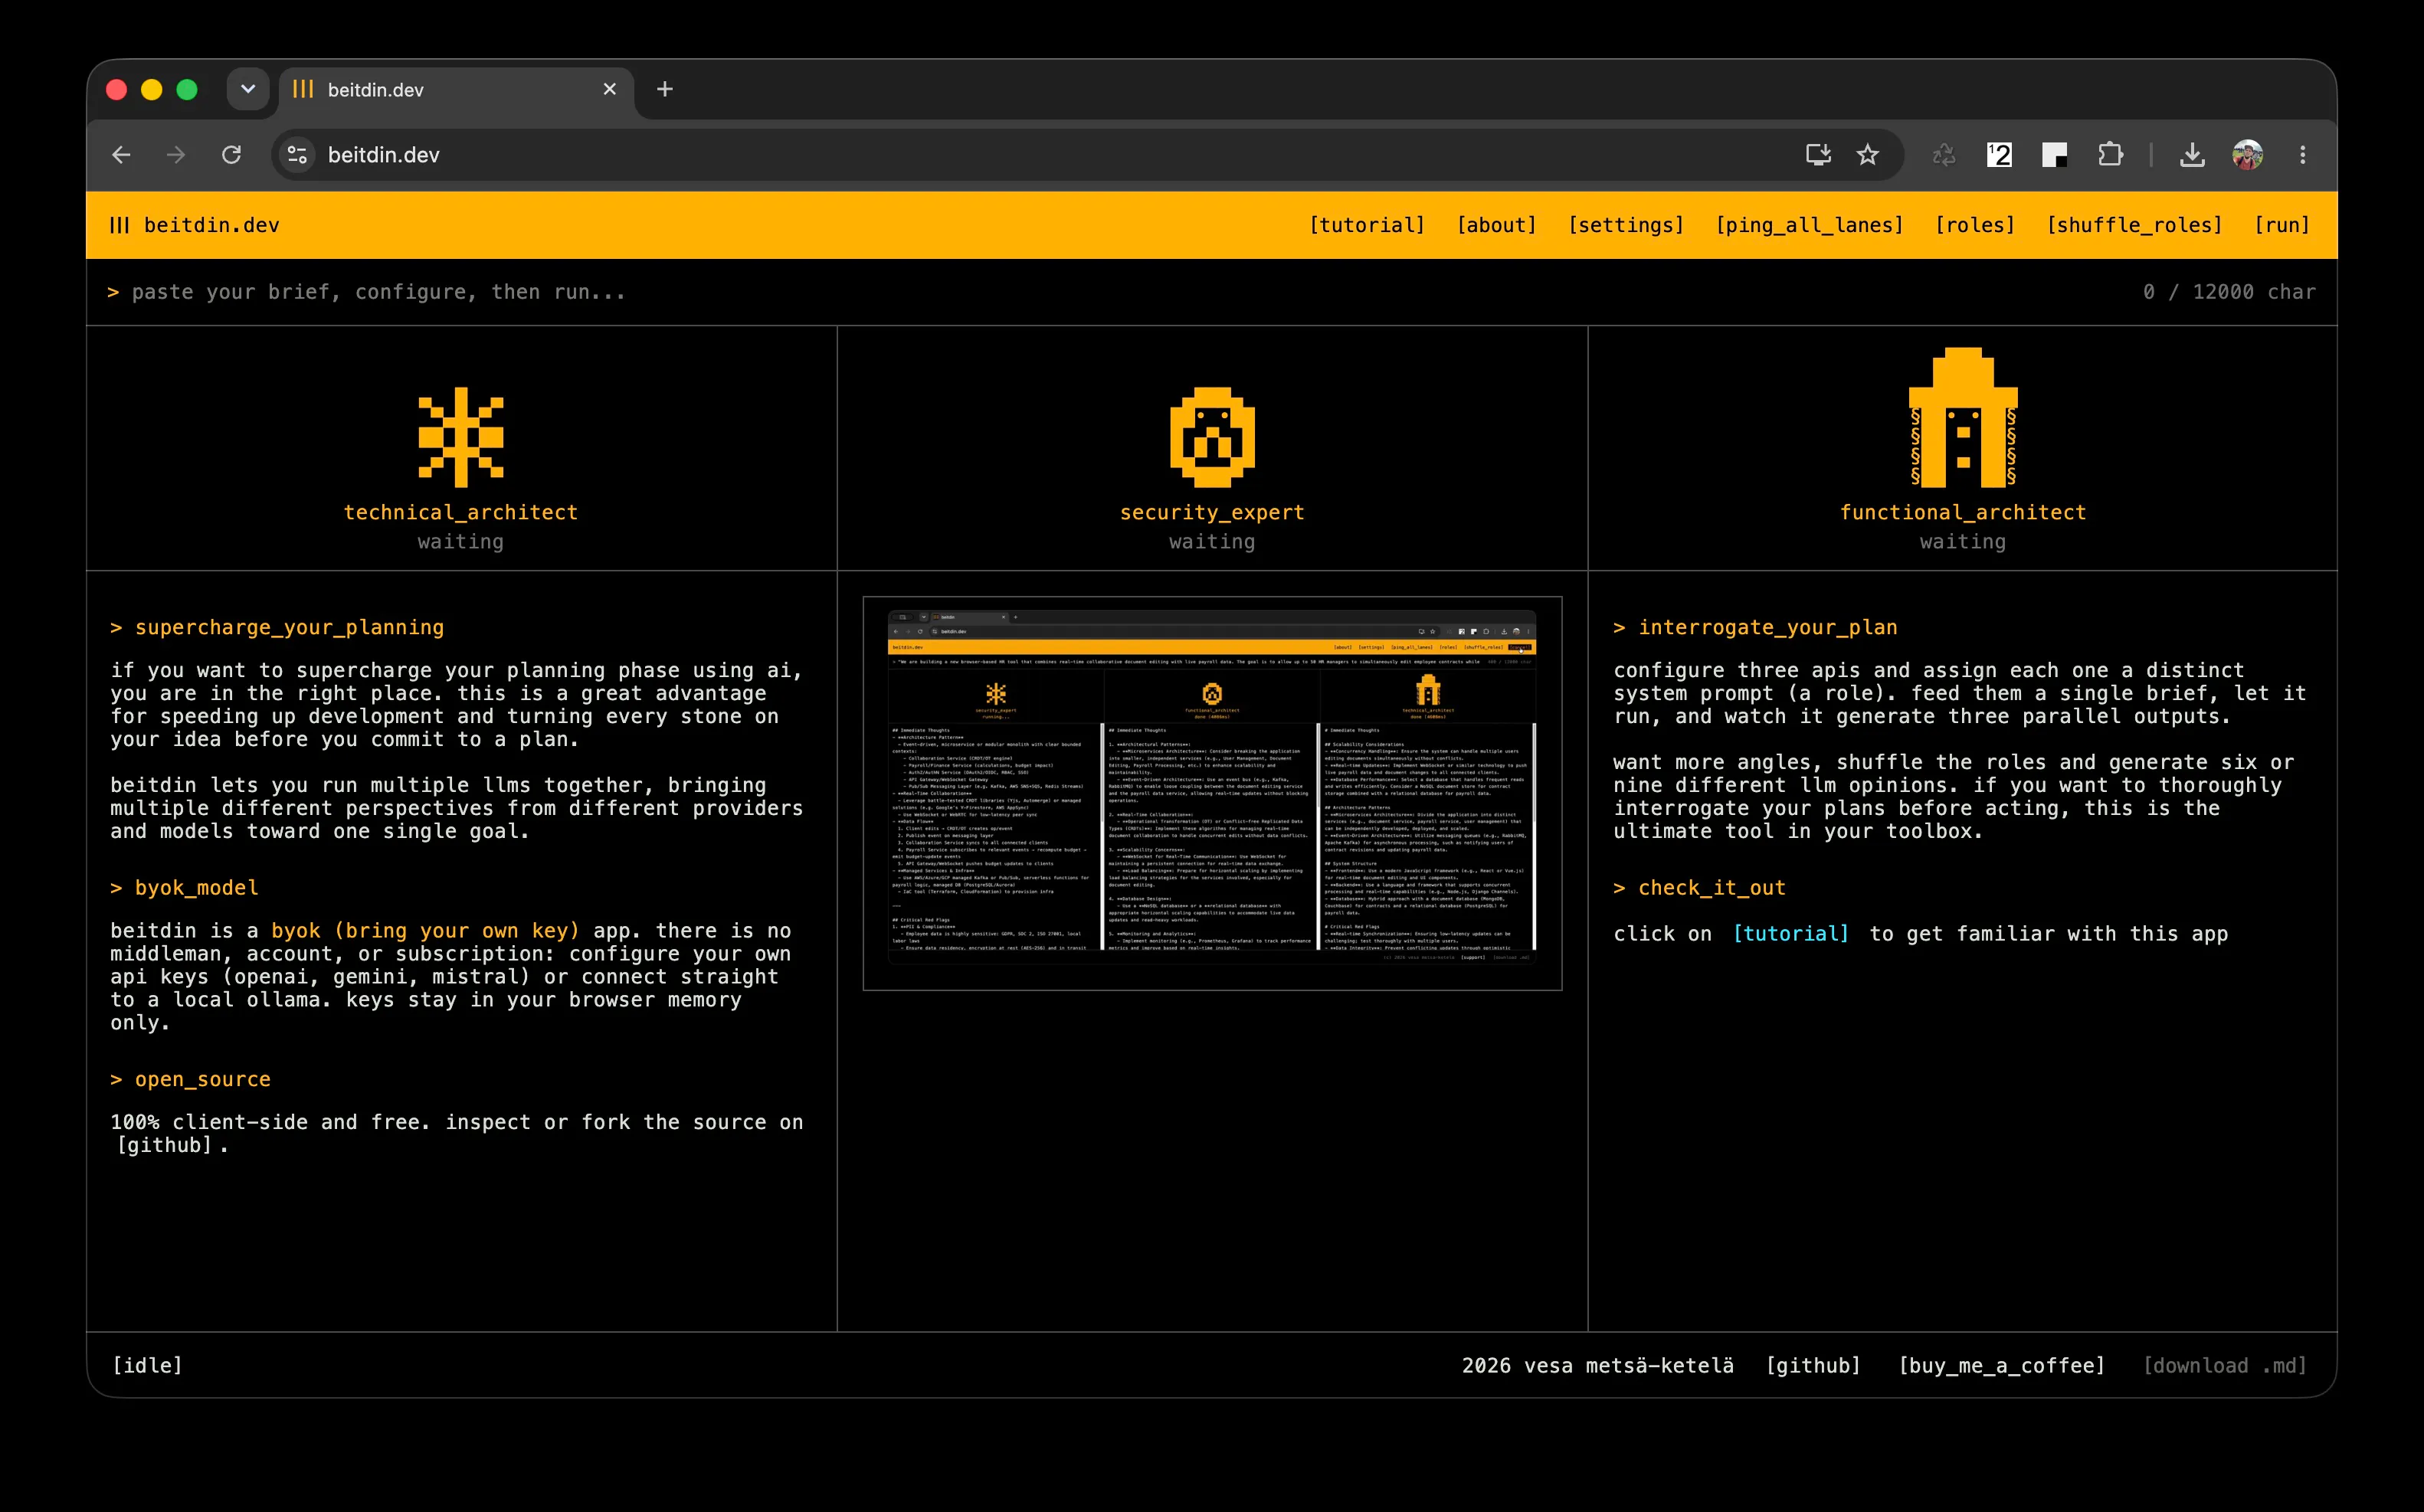Open the [about] menu item

[x=1496, y=225]
